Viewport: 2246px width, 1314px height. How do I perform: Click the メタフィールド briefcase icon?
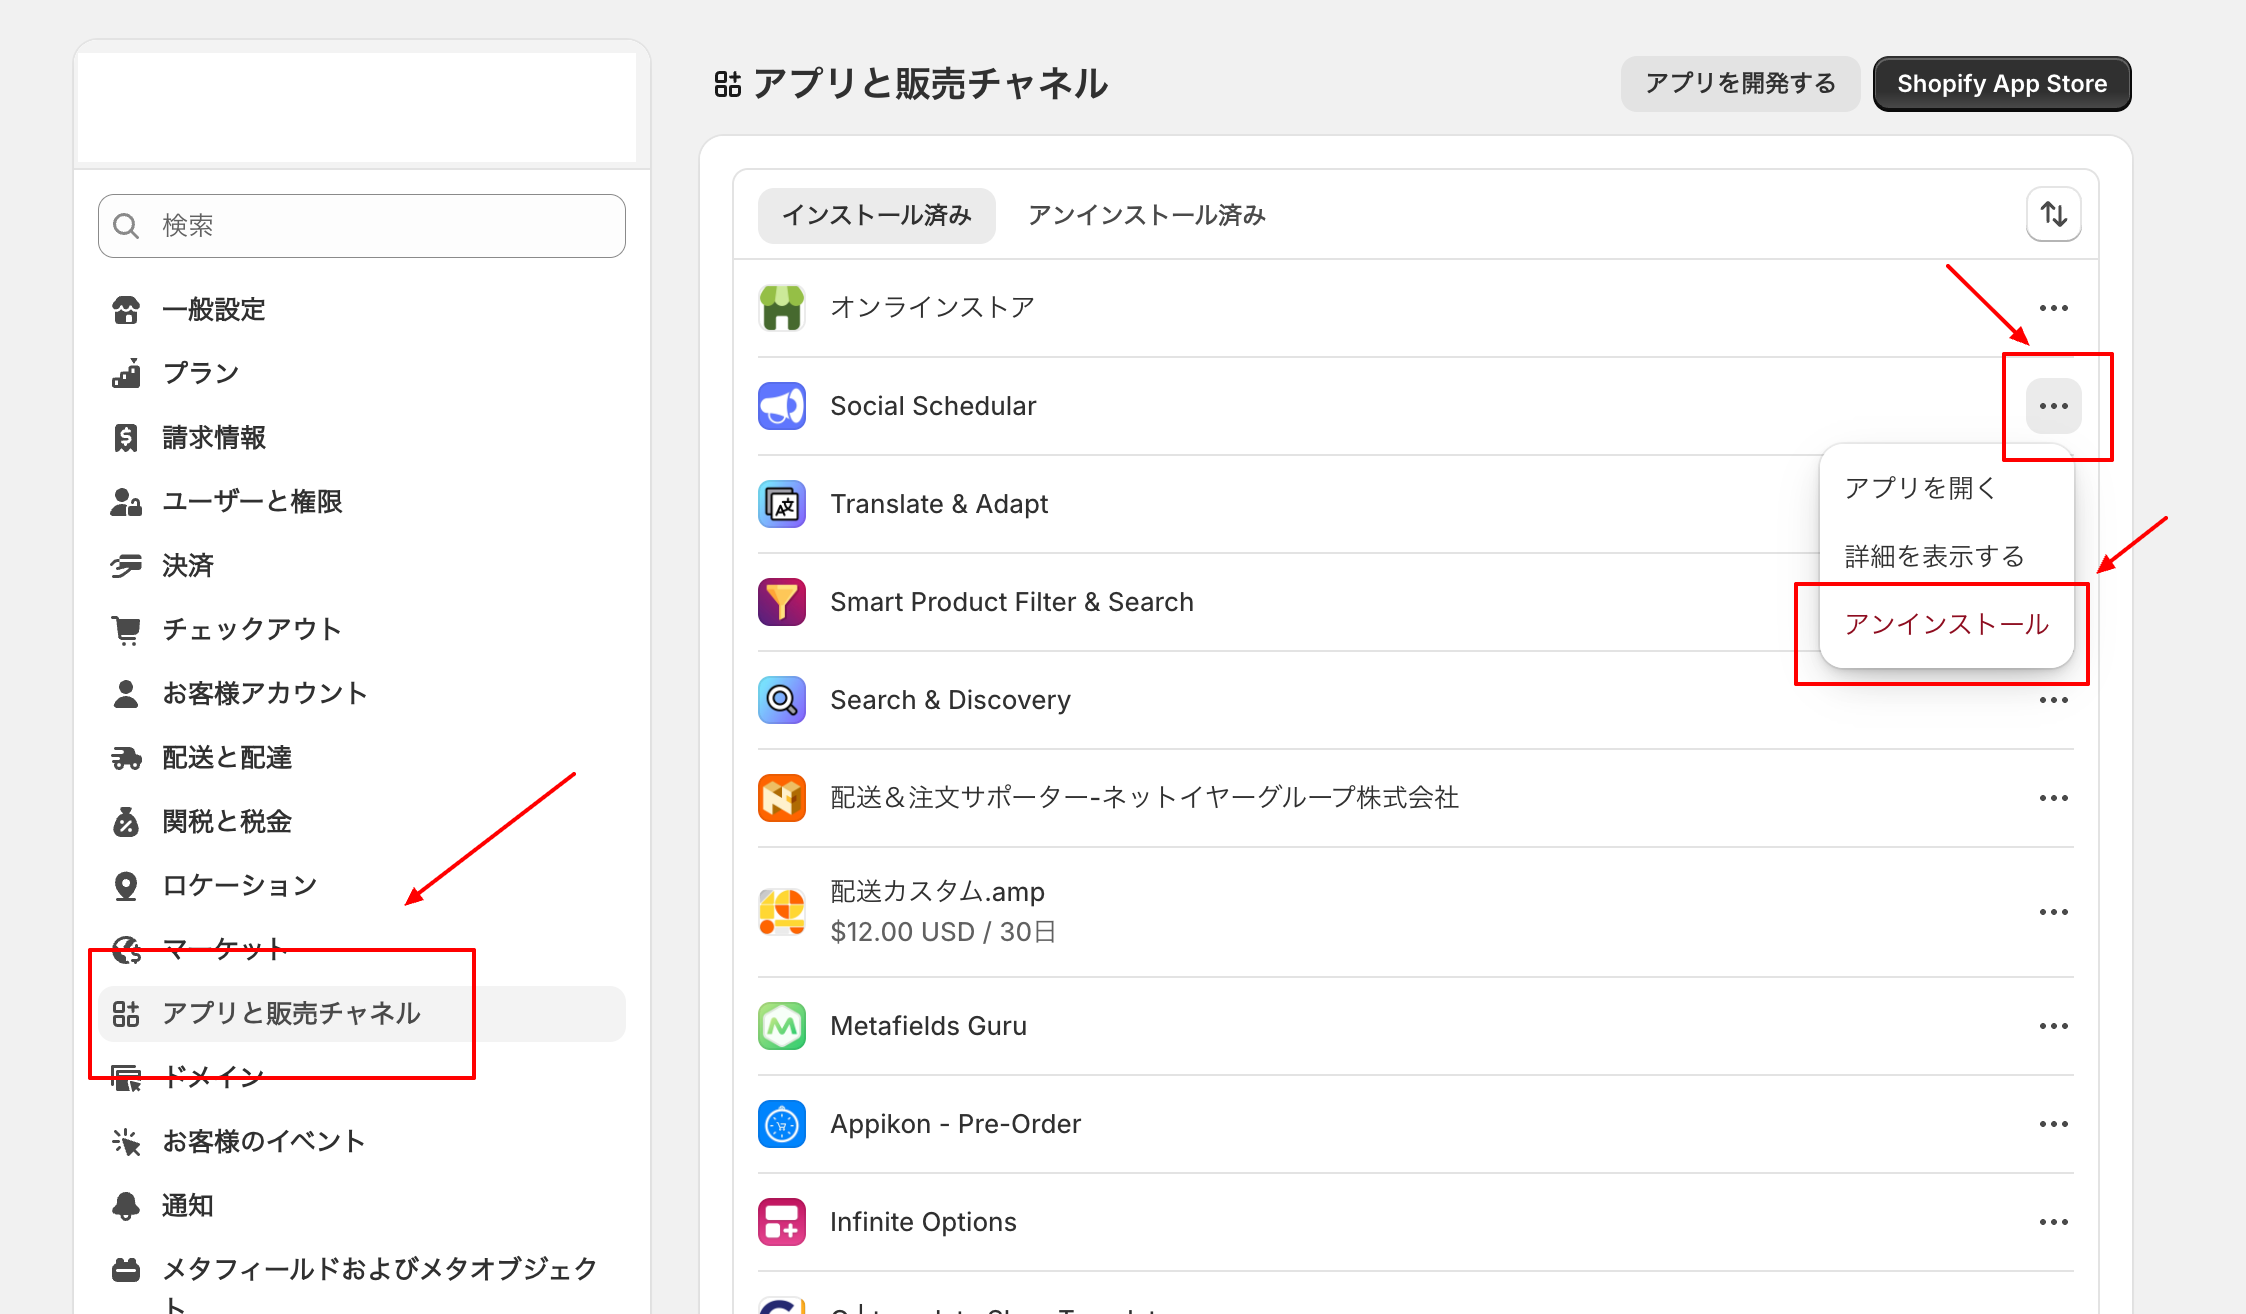[x=126, y=1270]
